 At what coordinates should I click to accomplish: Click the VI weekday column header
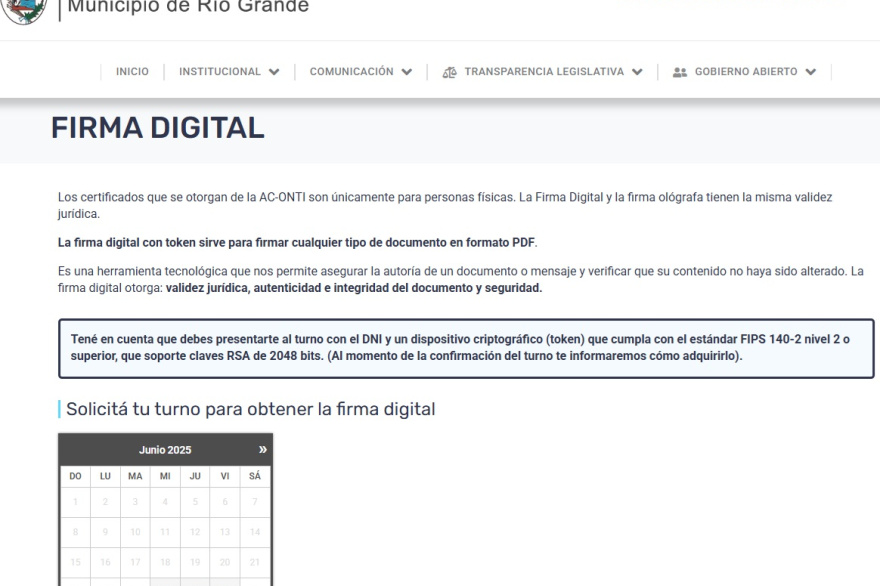[225, 476]
